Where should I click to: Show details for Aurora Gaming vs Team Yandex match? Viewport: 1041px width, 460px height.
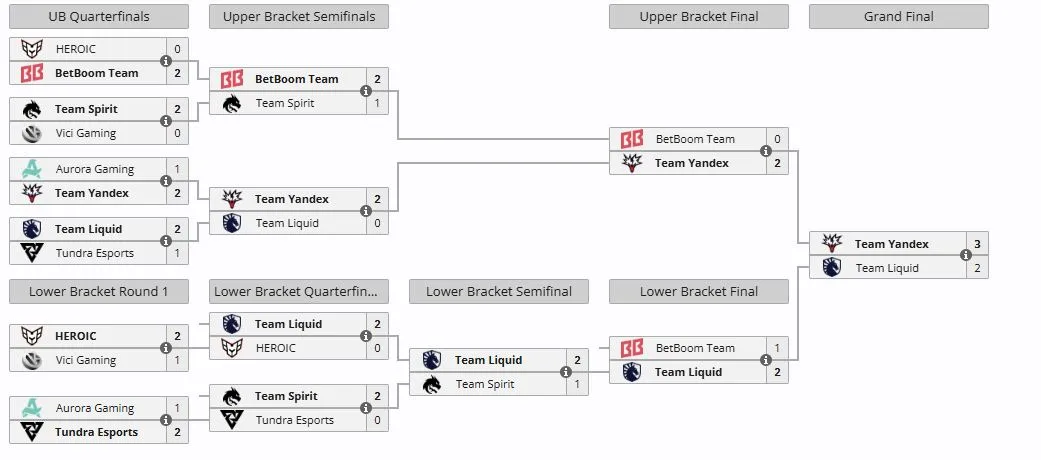click(x=166, y=181)
